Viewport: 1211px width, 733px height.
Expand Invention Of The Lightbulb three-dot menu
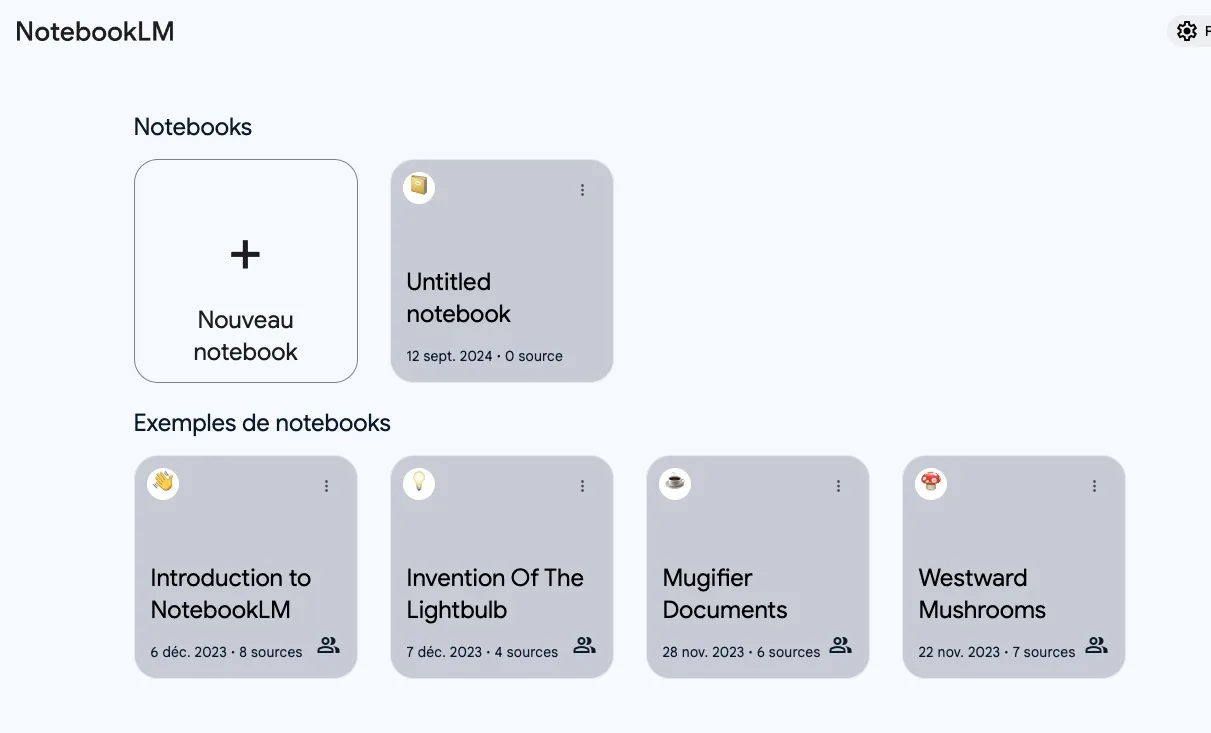point(583,486)
